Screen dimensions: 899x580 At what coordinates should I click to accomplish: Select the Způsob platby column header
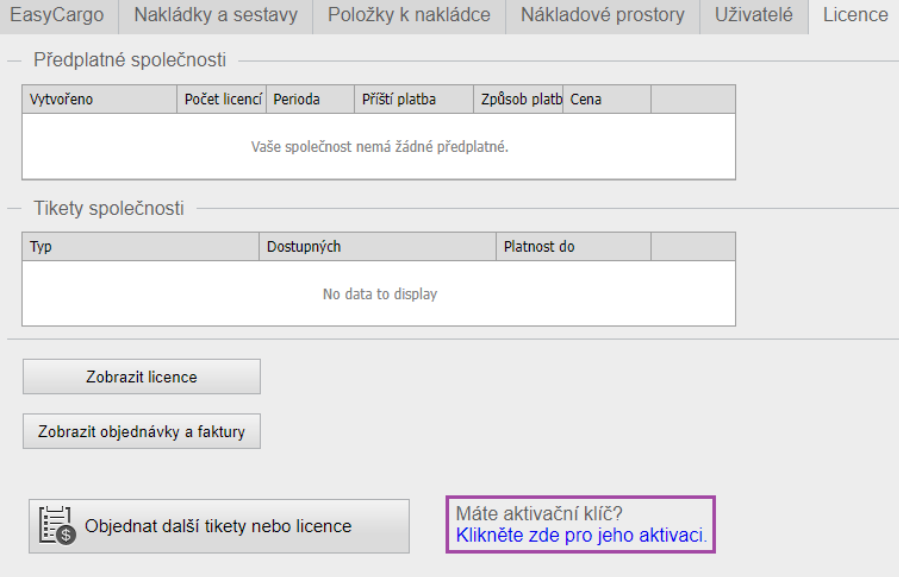click(x=519, y=99)
